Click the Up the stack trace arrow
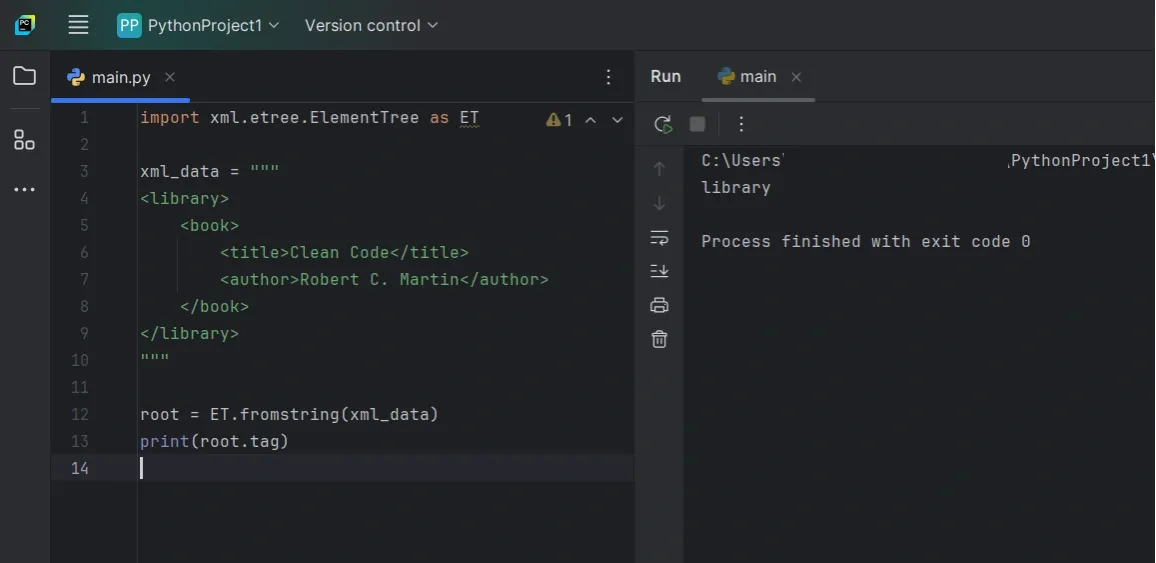 pyautogui.click(x=660, y=169)
